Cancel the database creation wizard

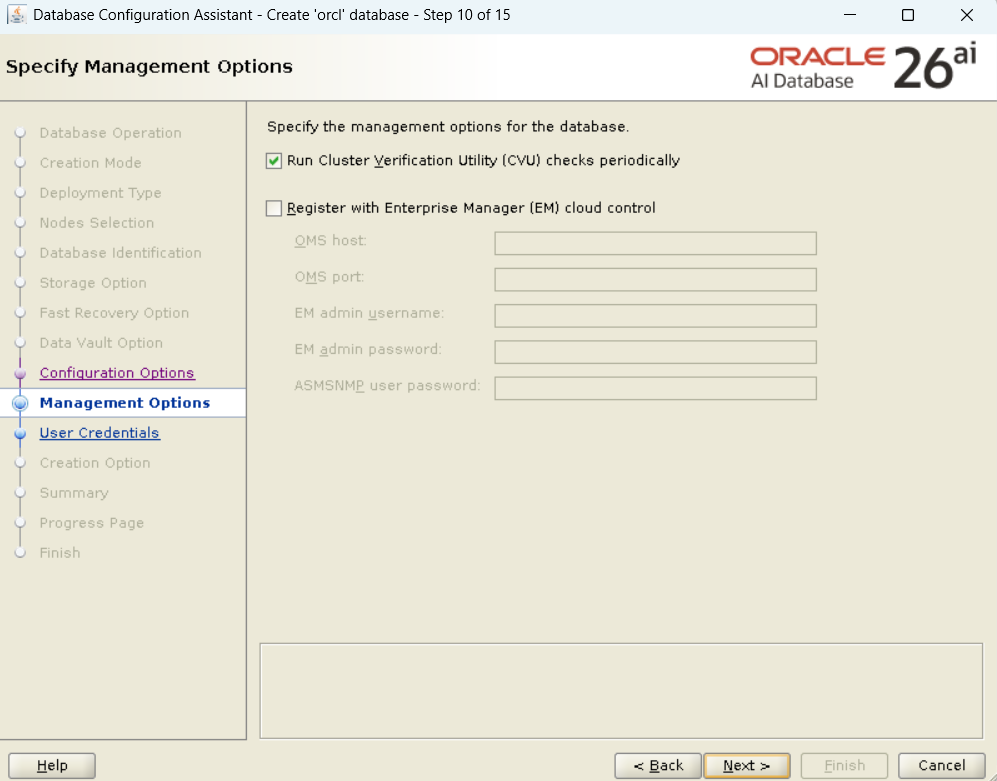coord(941,766)
